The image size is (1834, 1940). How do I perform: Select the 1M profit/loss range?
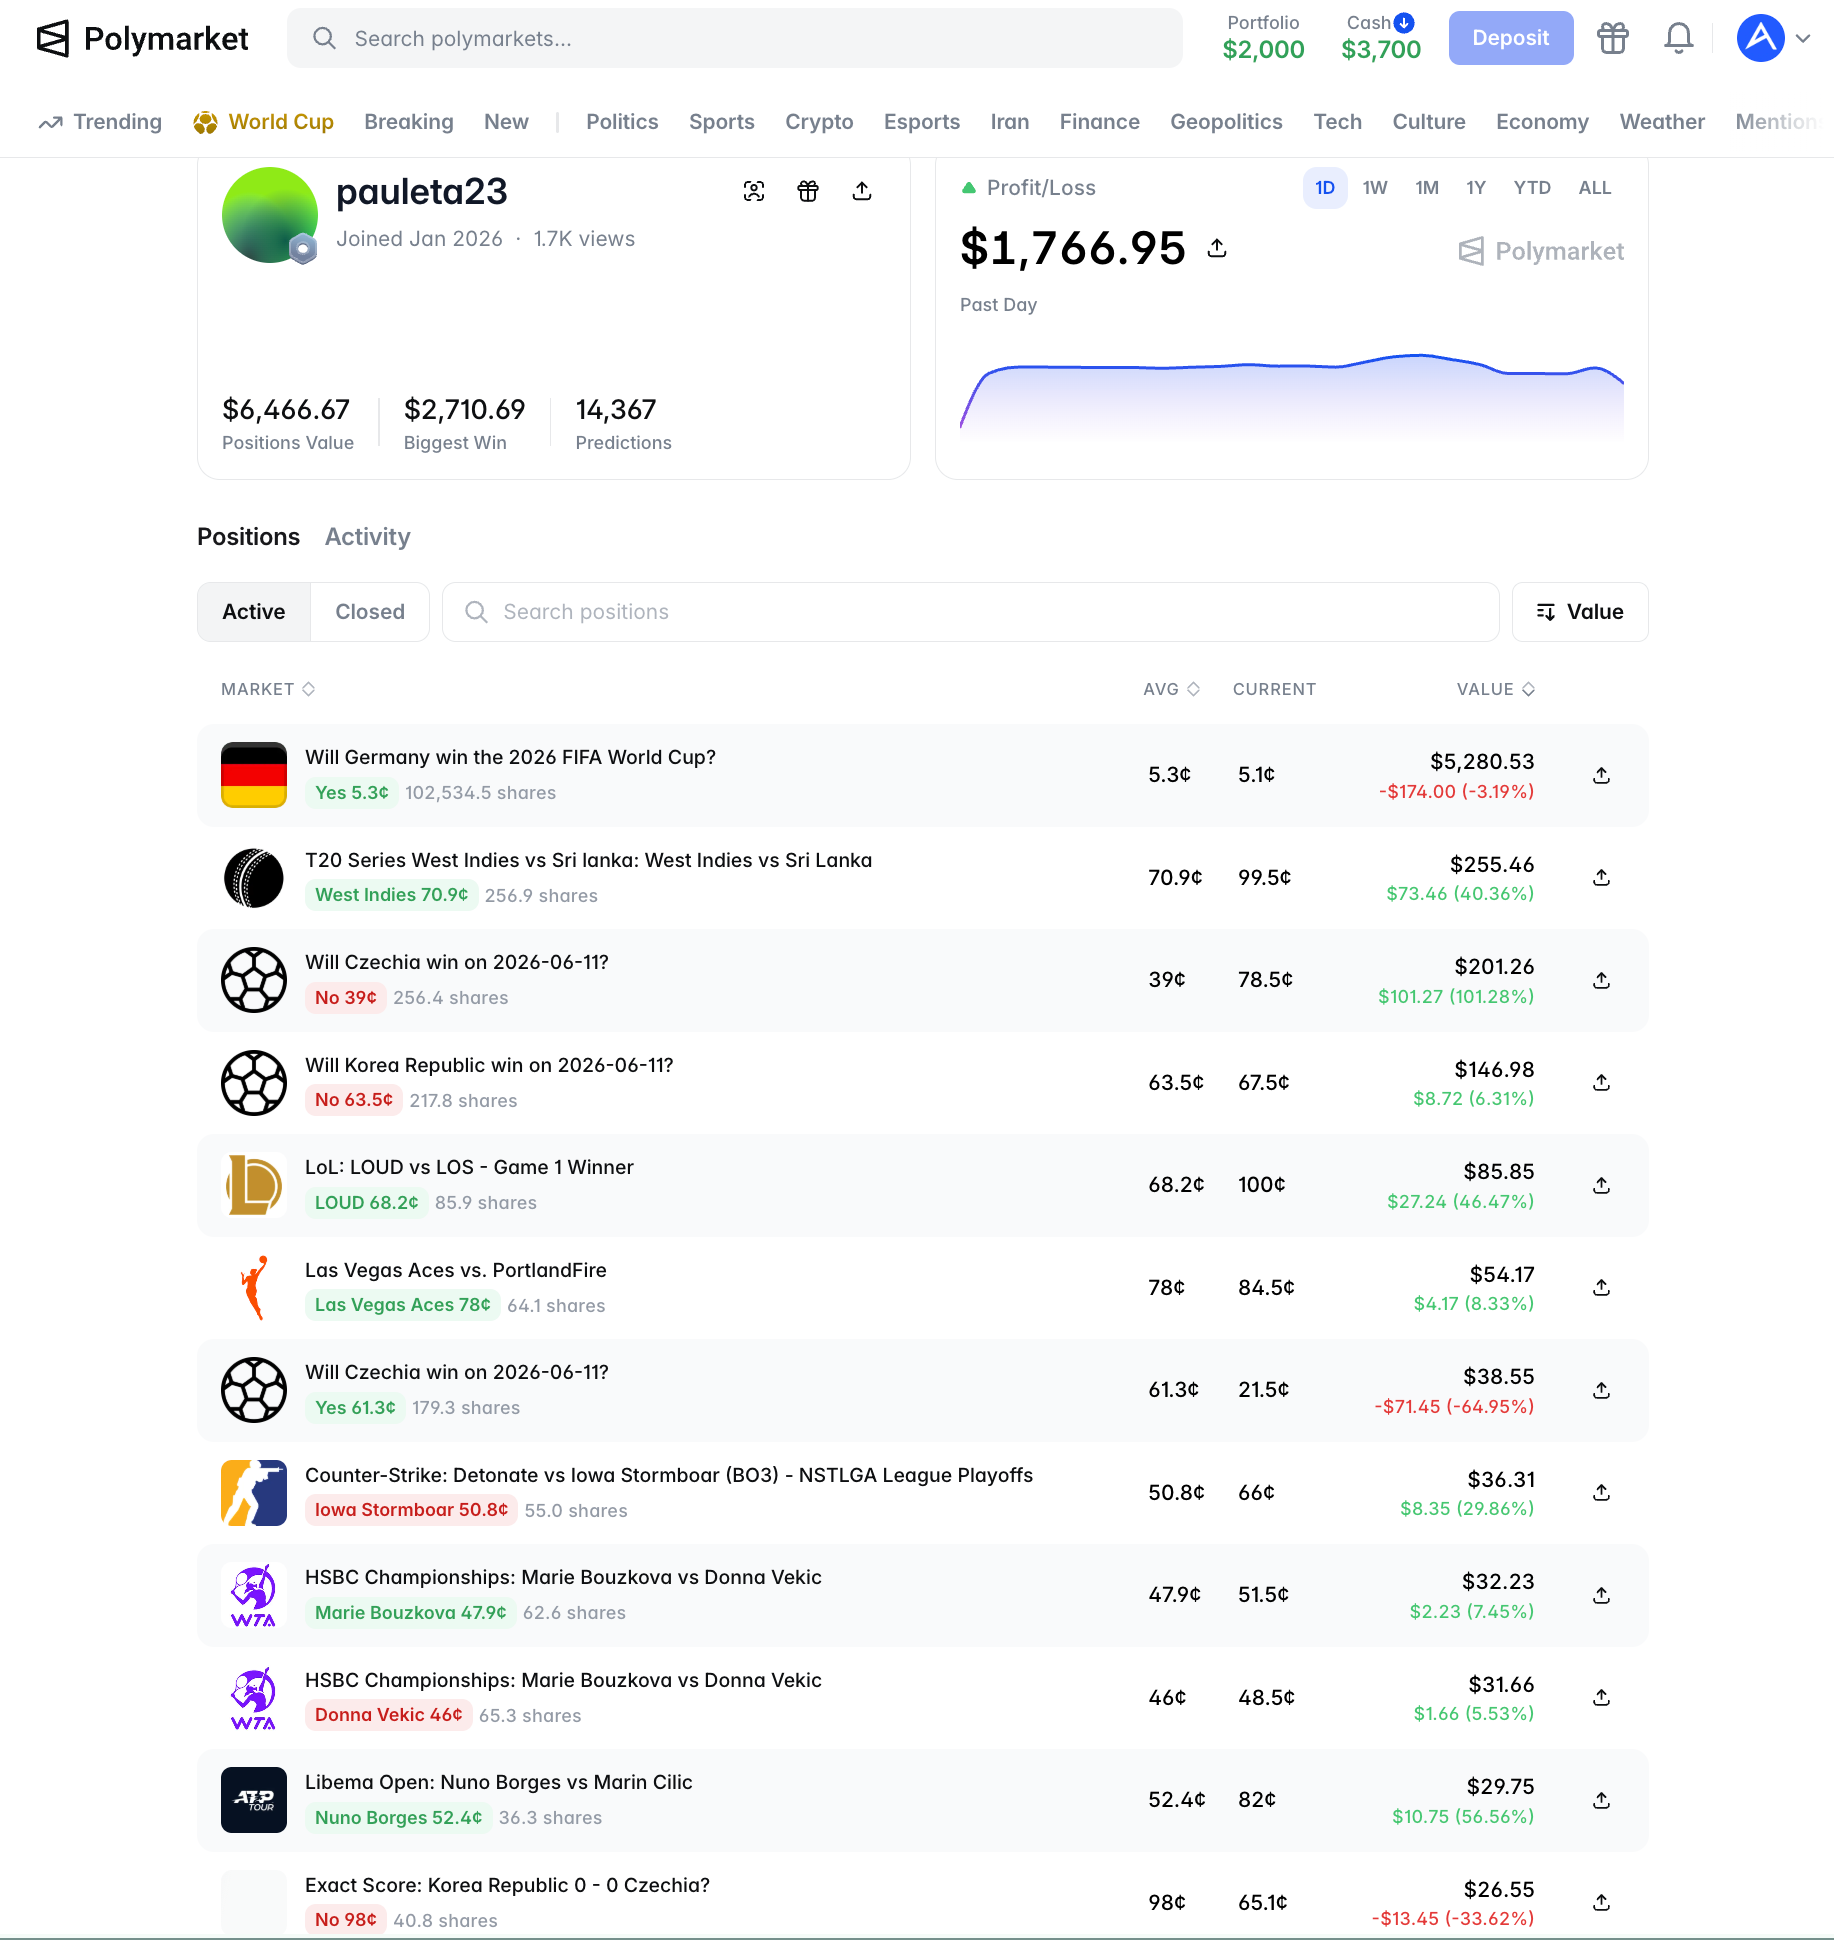pyautogui.click(x=1427, y=188)
